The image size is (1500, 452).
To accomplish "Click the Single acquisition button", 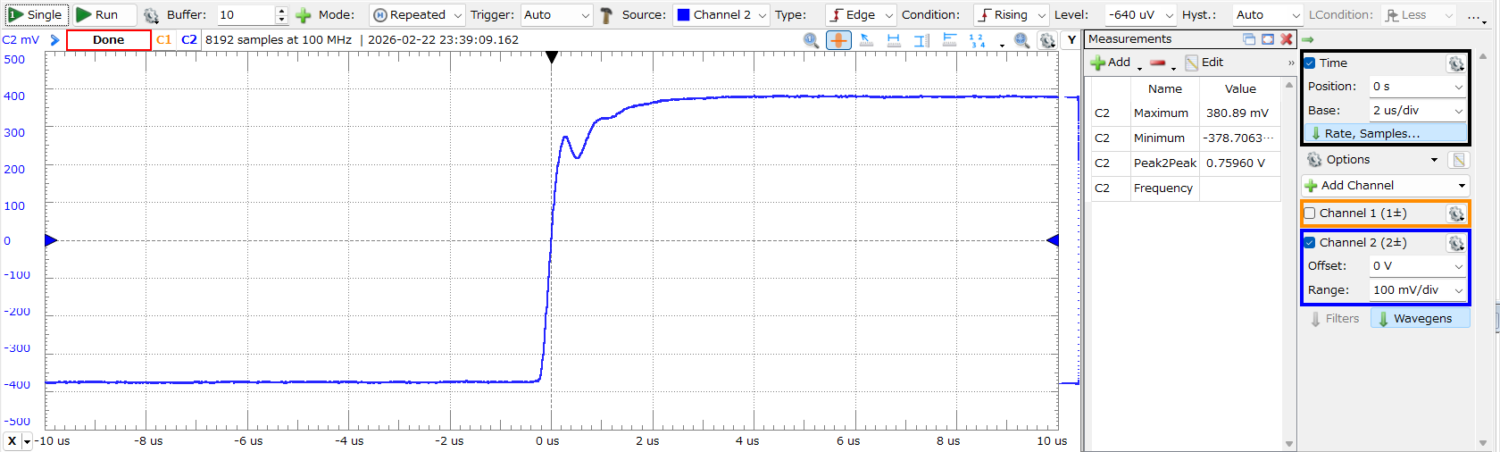I will 36,15.
